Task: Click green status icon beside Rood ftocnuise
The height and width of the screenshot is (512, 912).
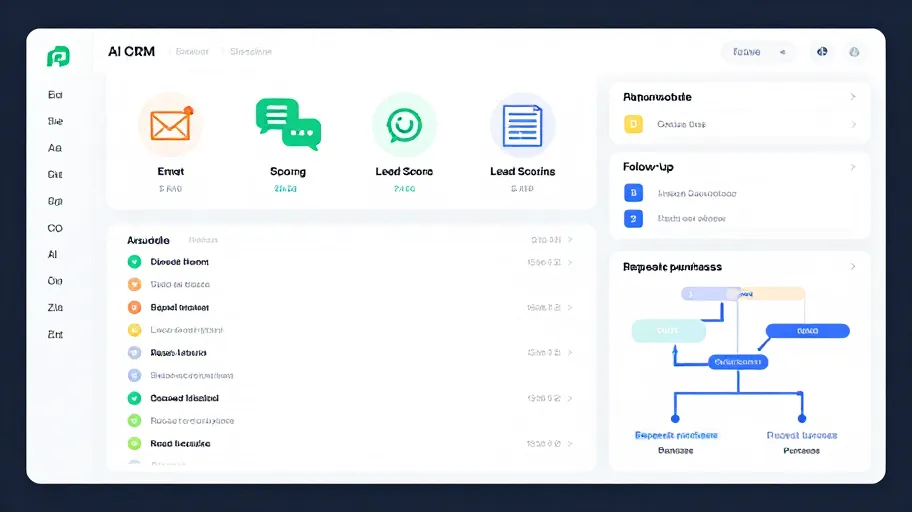Action: pos(134,443)
